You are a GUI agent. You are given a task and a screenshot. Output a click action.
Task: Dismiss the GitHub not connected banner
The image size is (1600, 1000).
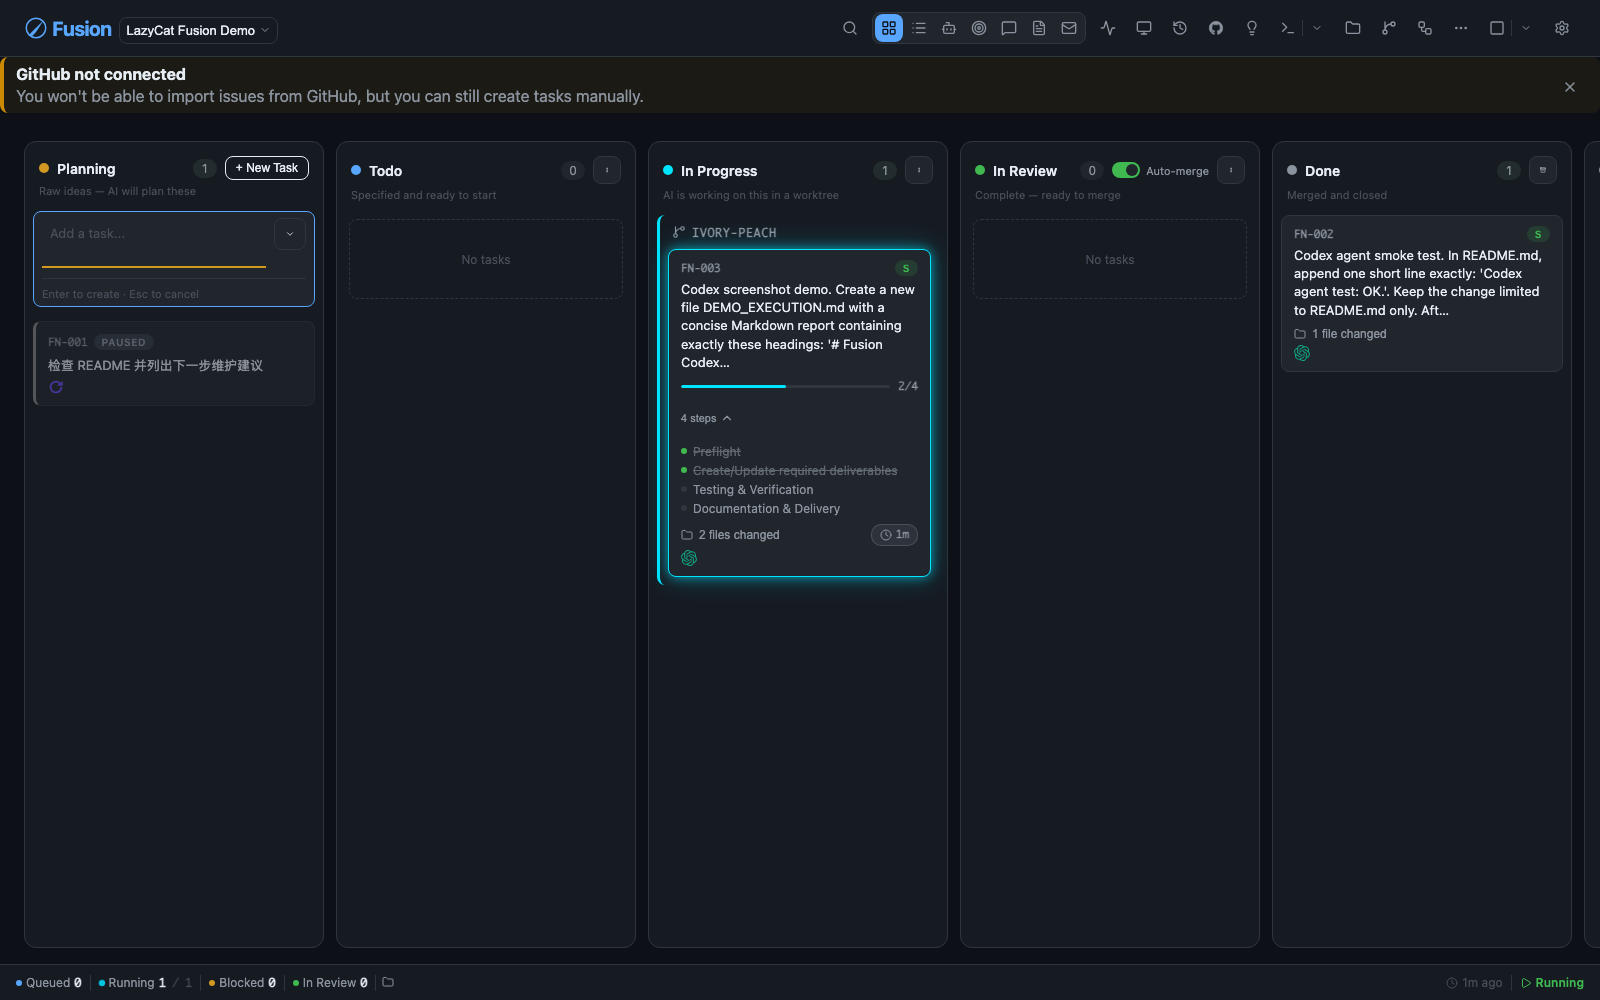(x=1570, y=87)
